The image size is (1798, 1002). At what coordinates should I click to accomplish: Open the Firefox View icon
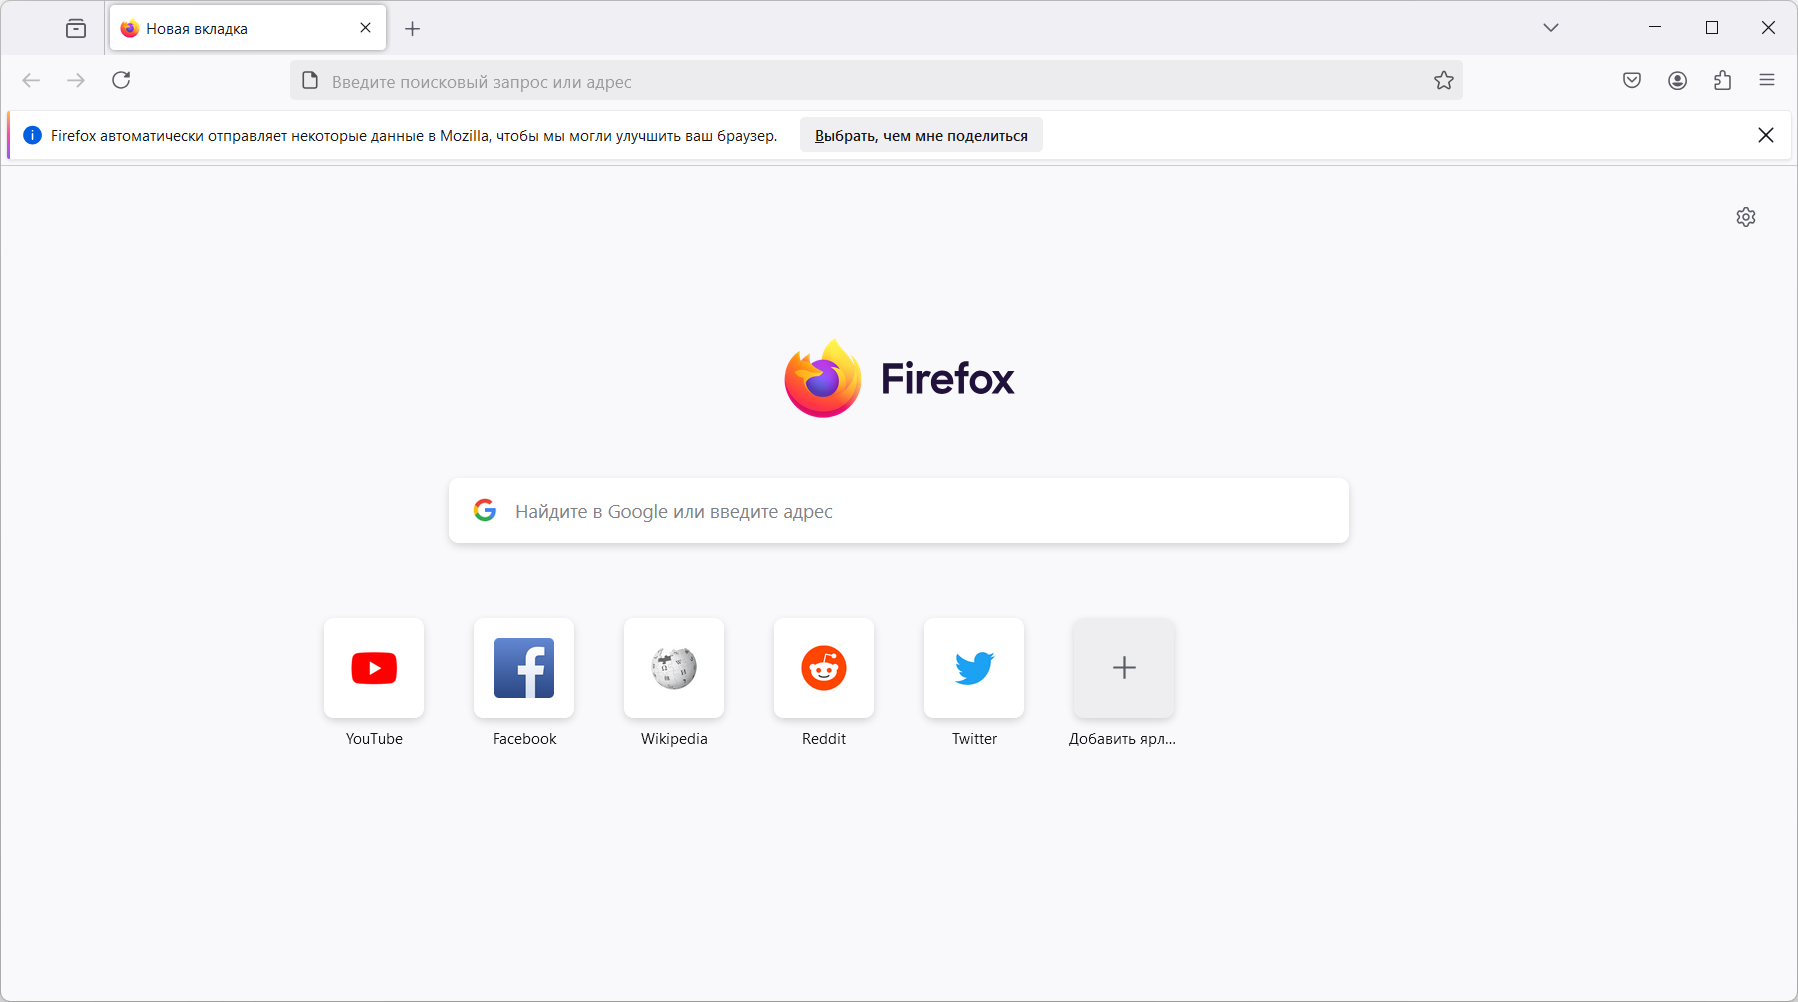[76, 28]
